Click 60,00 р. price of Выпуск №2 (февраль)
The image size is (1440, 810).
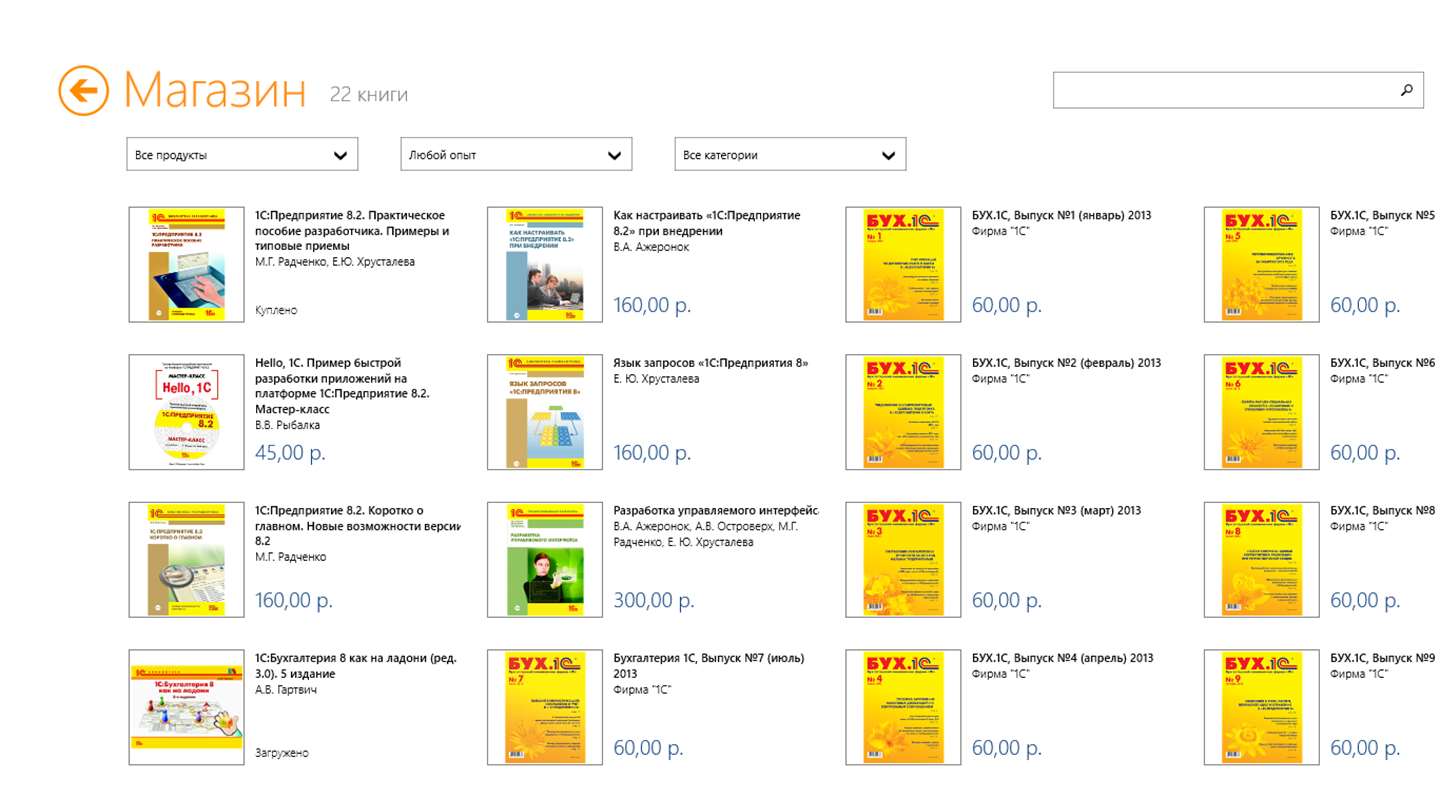[x=1007, y=452]
